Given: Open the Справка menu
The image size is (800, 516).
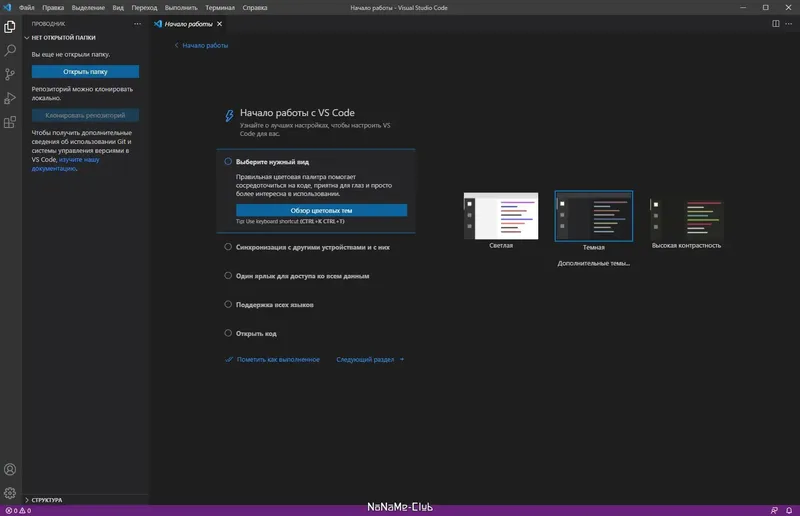Looking at the screenshot, I should coord(255,8).
